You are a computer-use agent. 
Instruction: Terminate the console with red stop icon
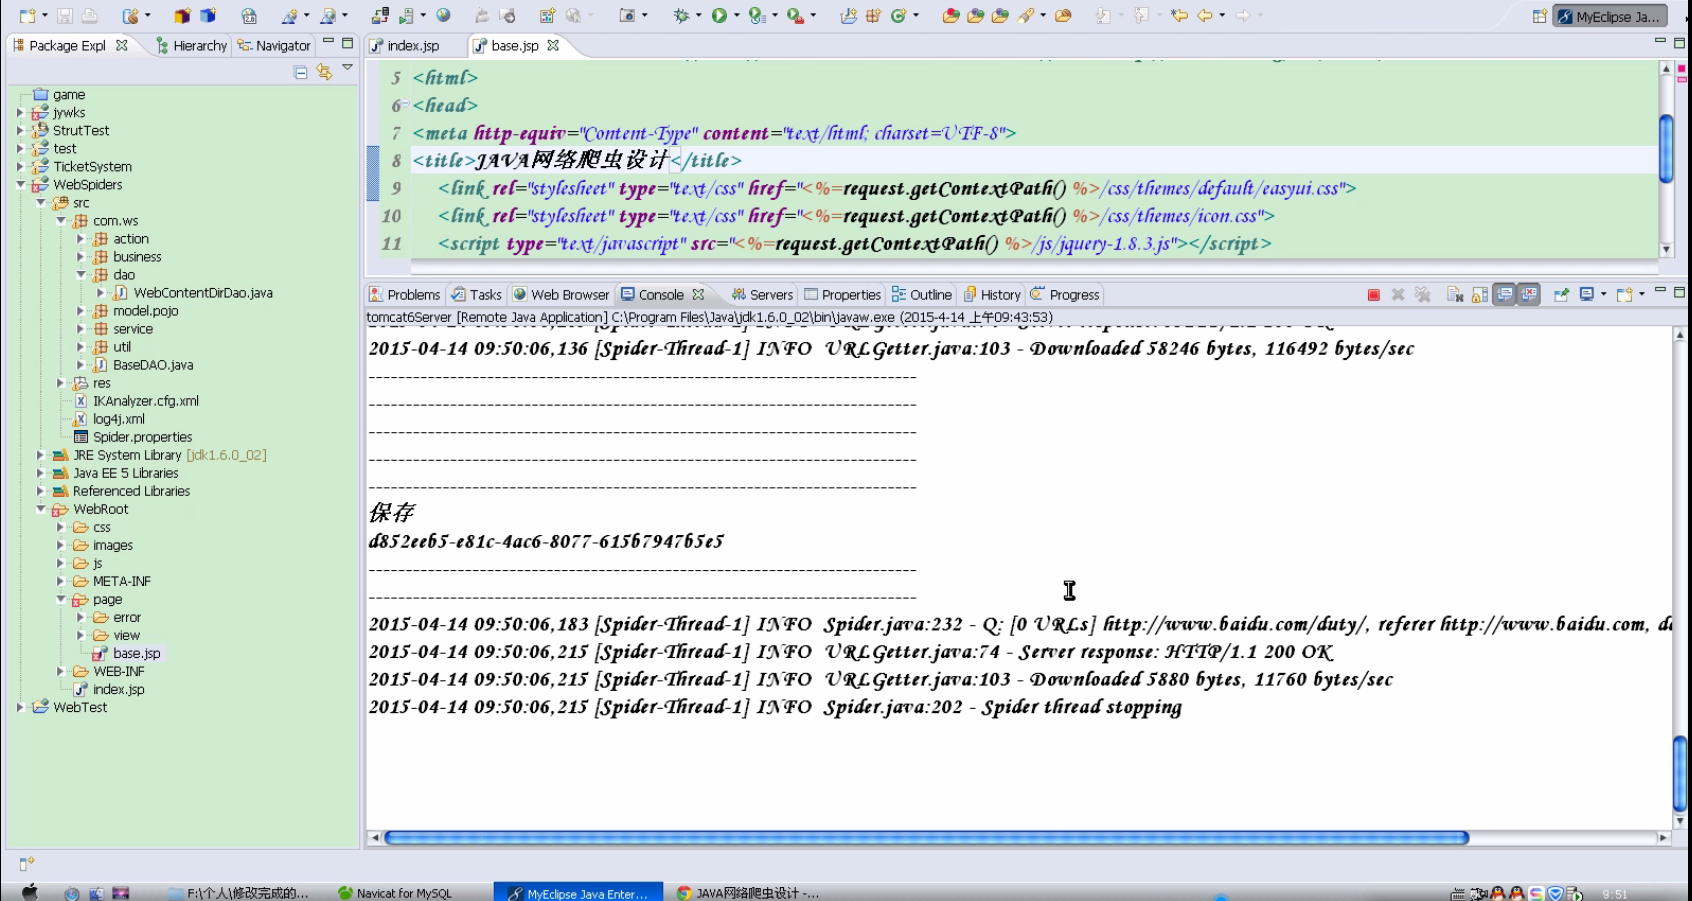[x=1374, y=295]
